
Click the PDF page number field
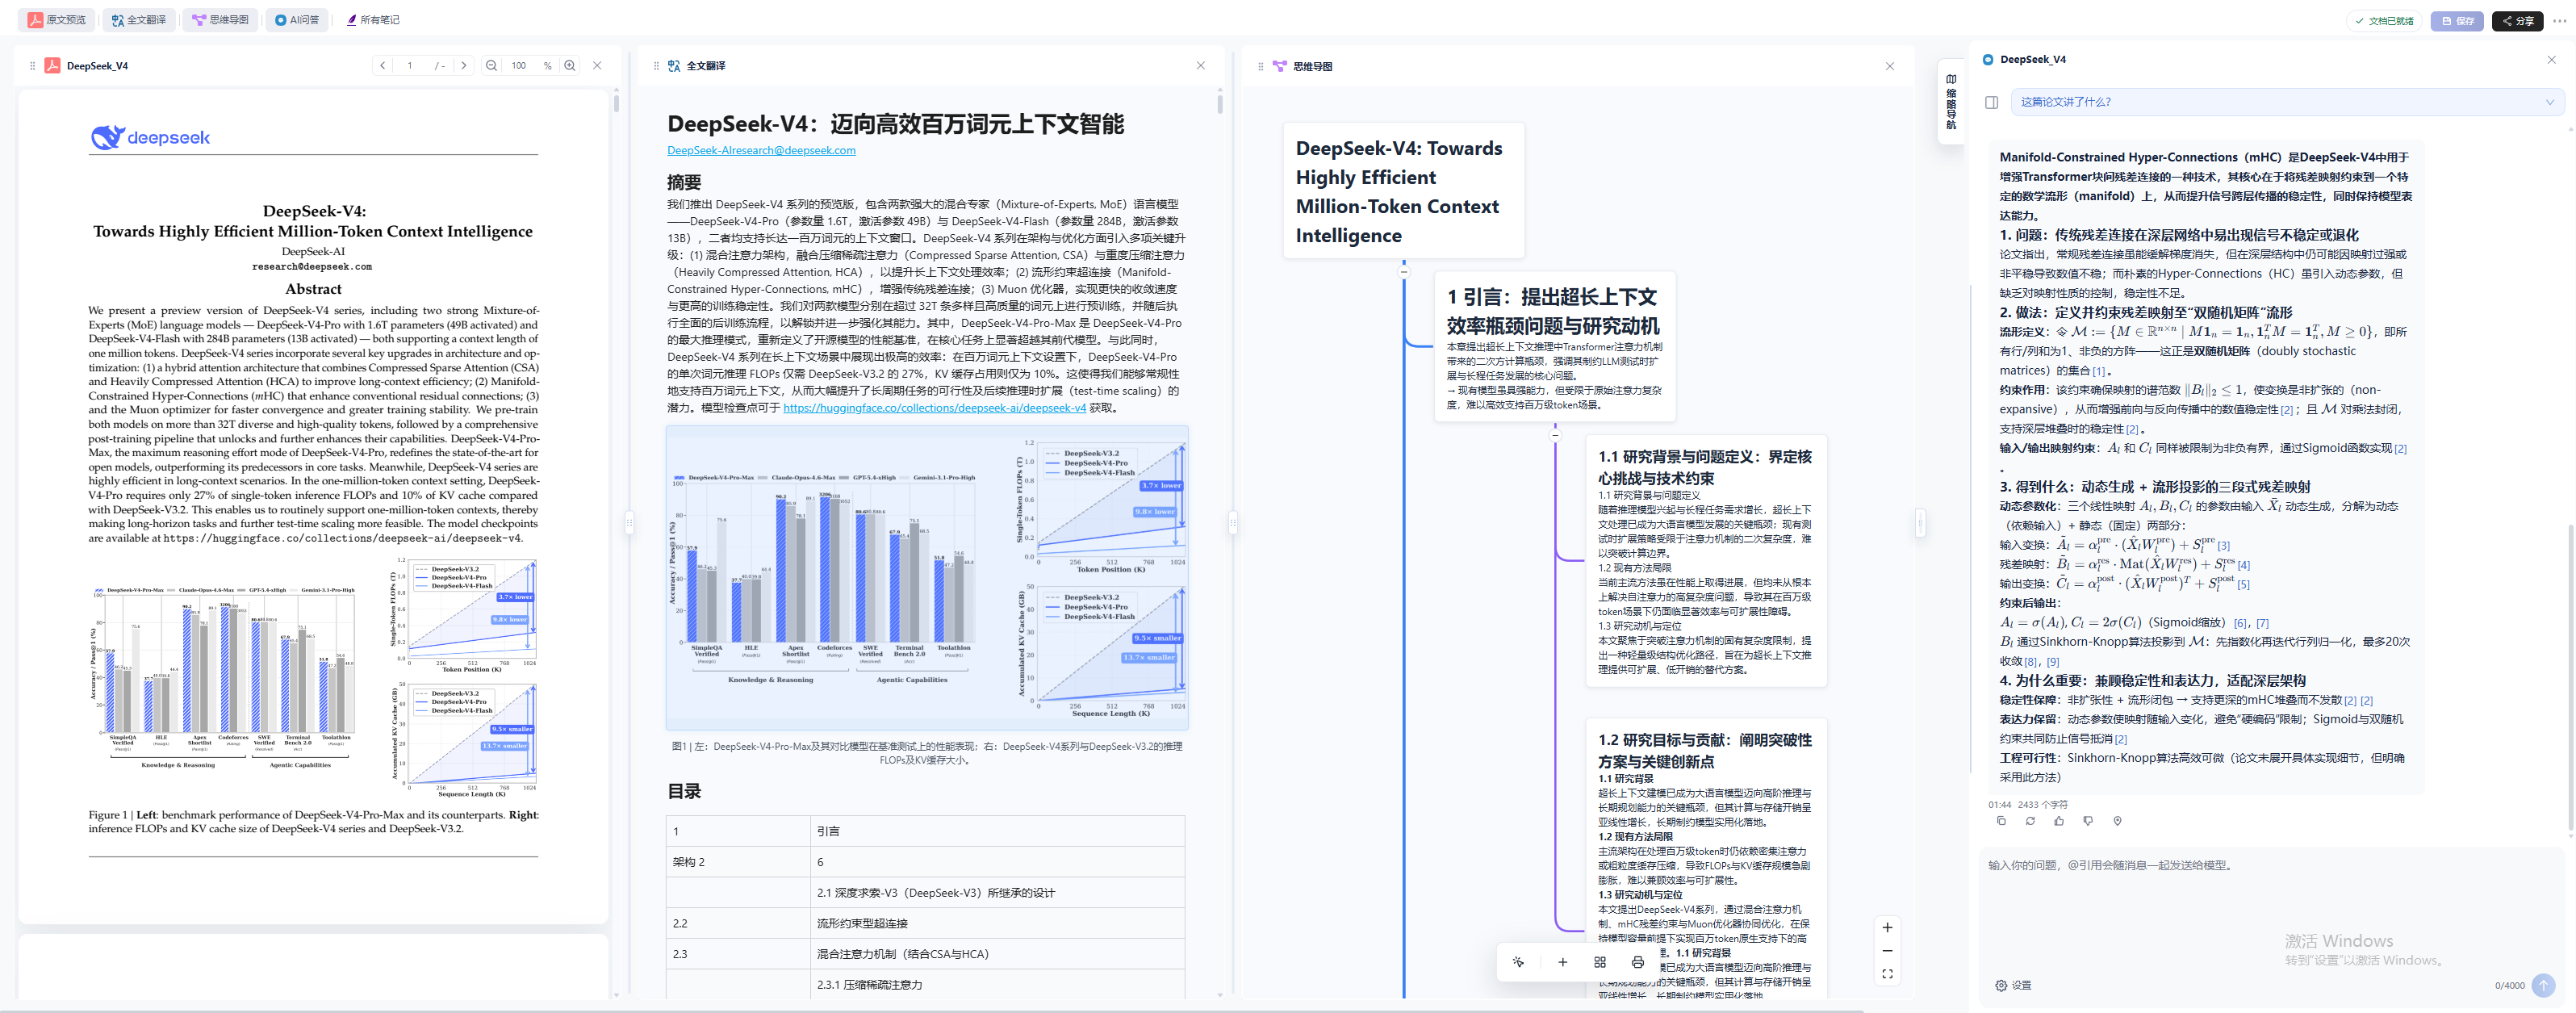(410, 66)
